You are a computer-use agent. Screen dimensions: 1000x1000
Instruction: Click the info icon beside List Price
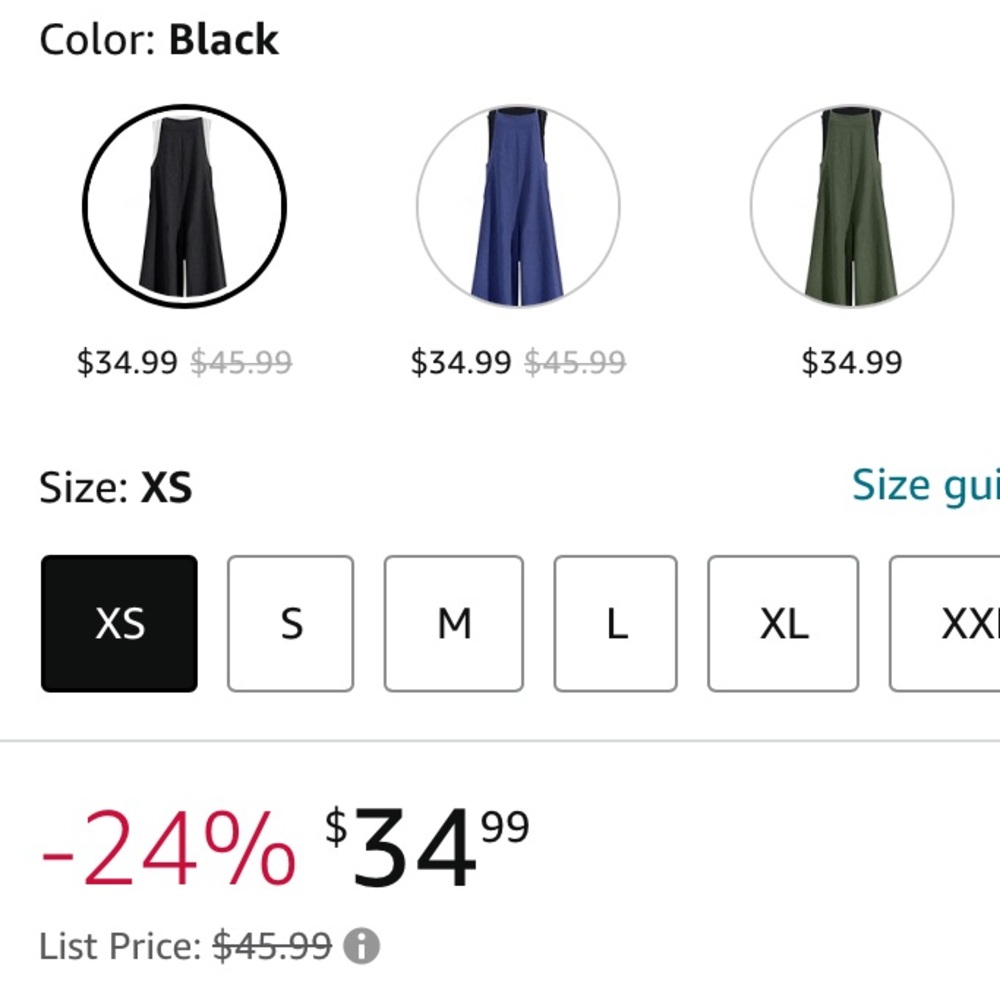(362, 946)
